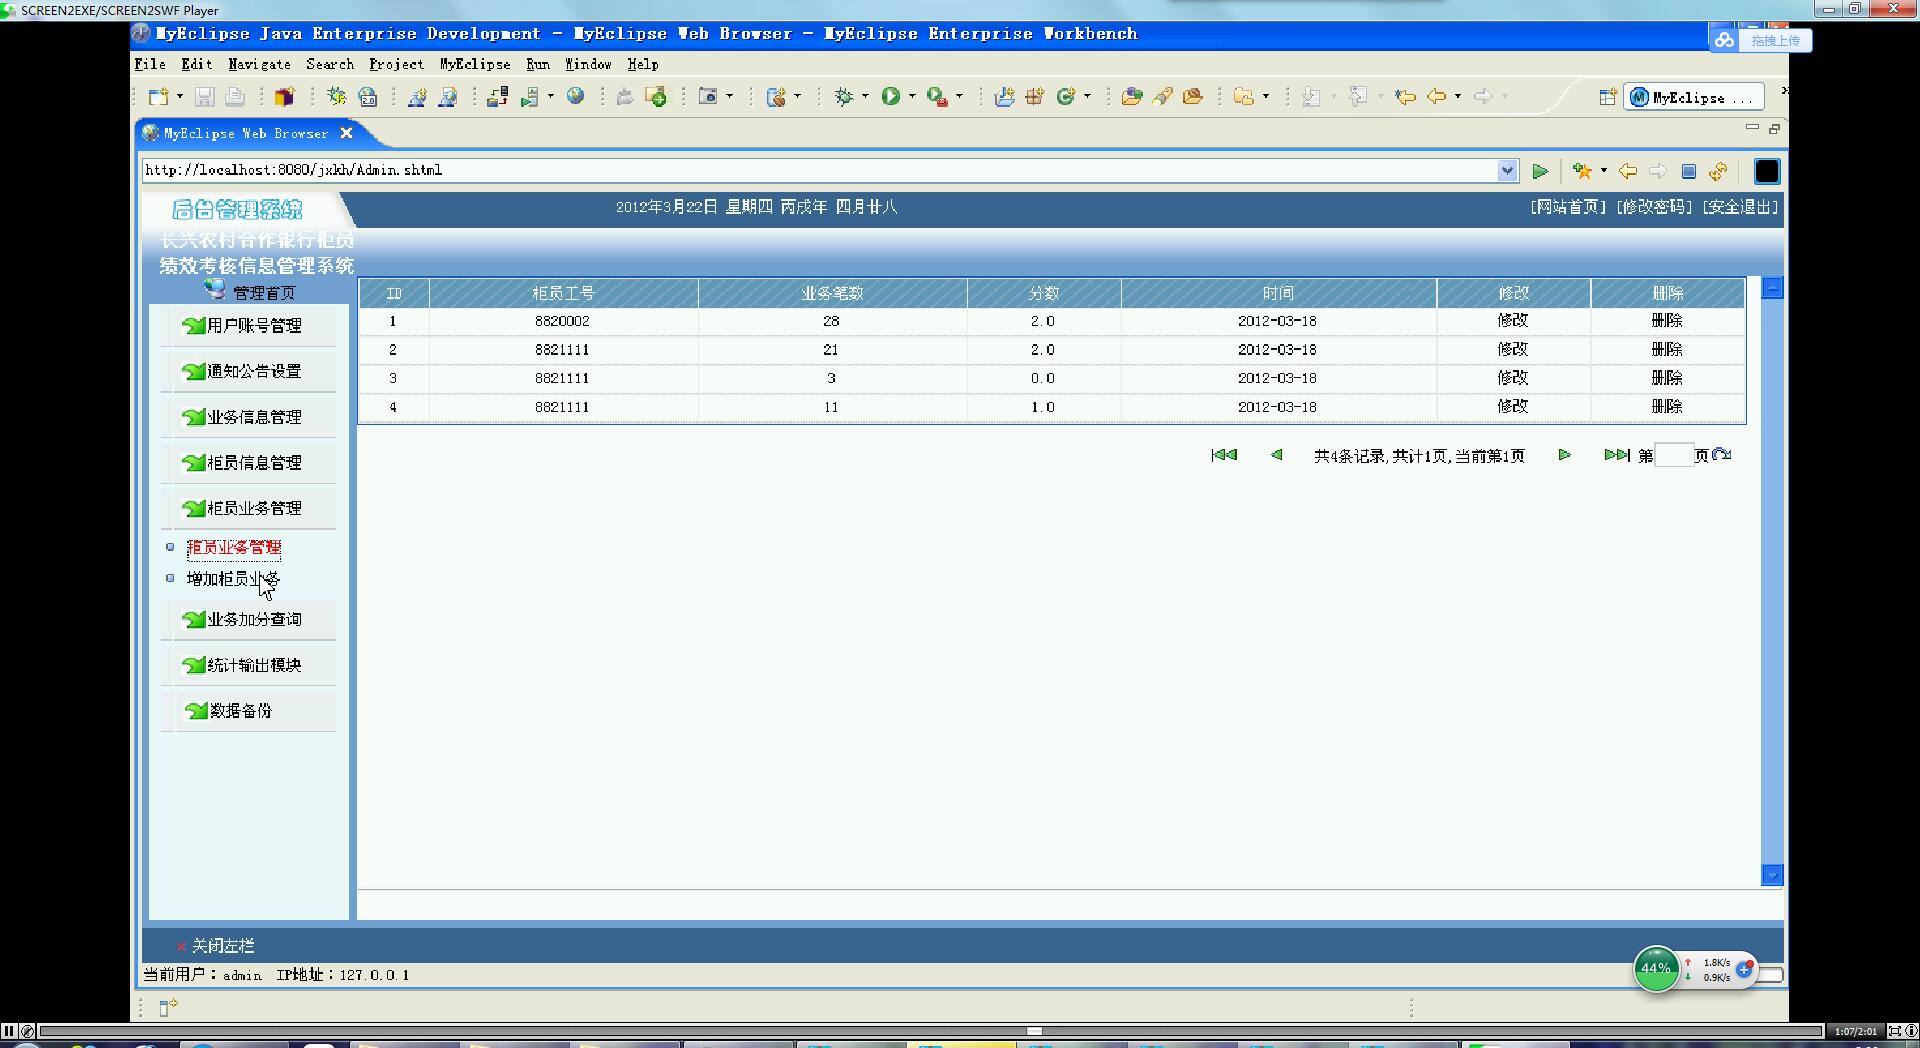Go to next page green arrow

1565,455
